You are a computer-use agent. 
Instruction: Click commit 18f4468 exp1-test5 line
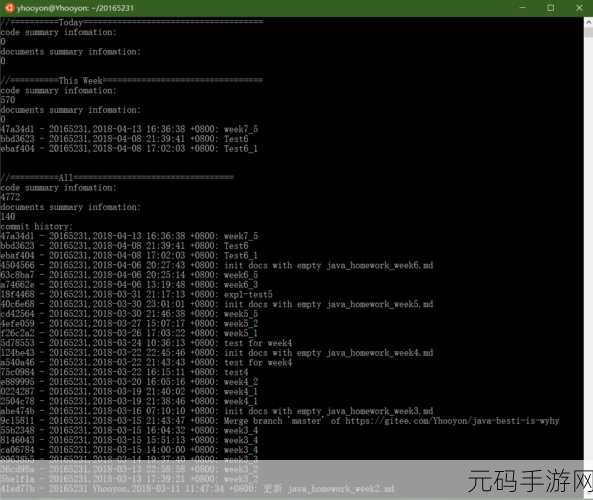click(136, 295)
